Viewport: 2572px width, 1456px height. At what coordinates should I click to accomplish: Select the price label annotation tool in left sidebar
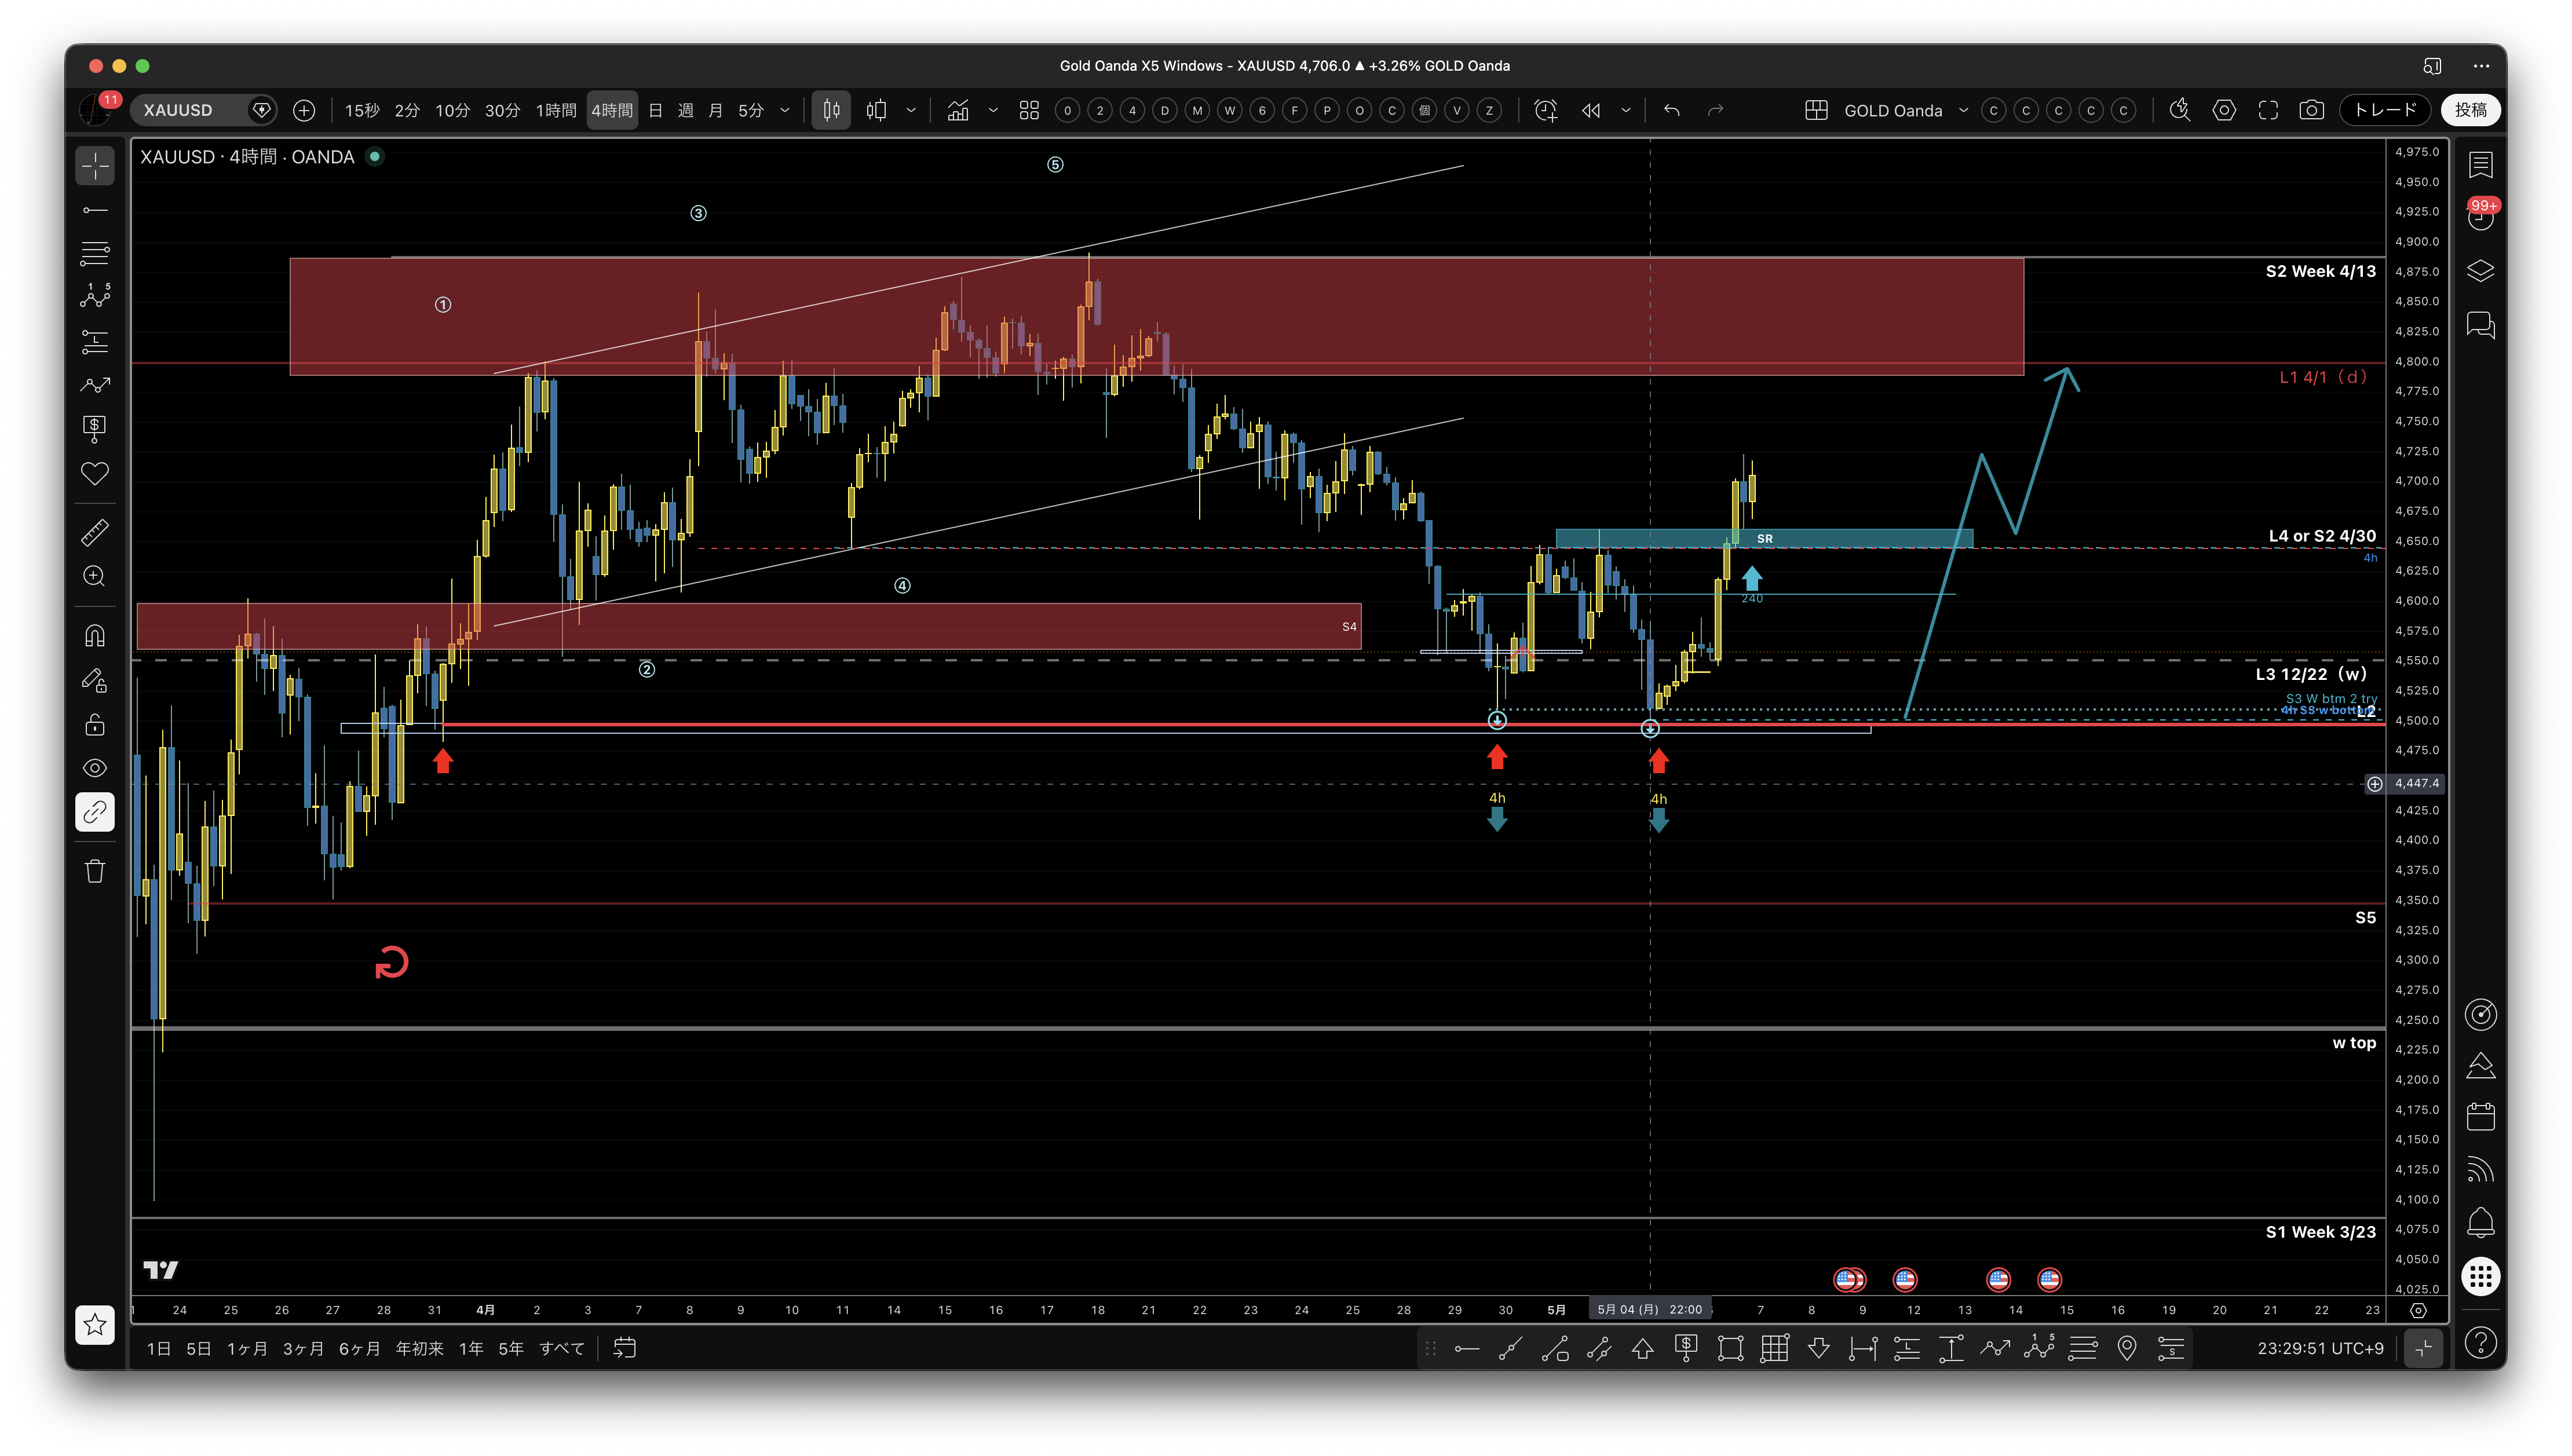[x=95, y=429]
